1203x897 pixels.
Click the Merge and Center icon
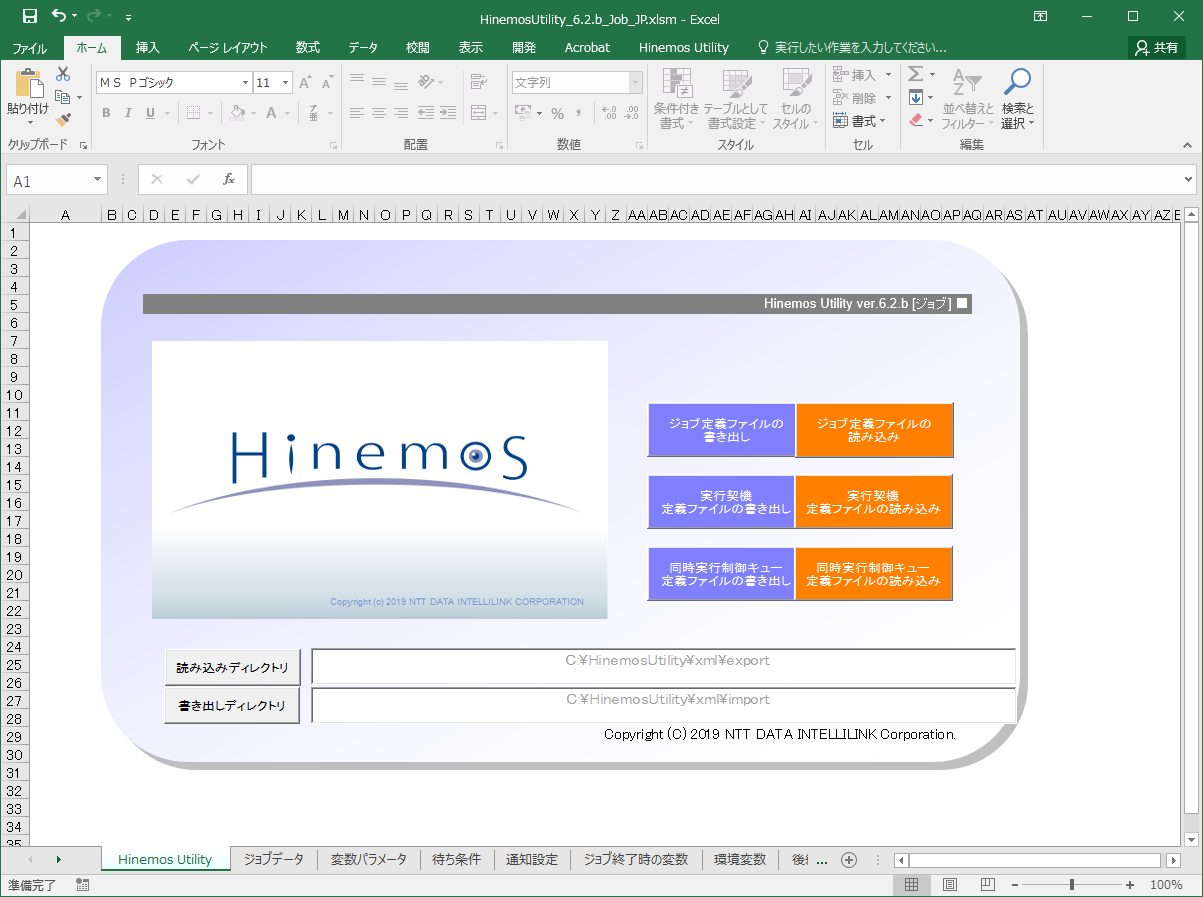point(478,112)
